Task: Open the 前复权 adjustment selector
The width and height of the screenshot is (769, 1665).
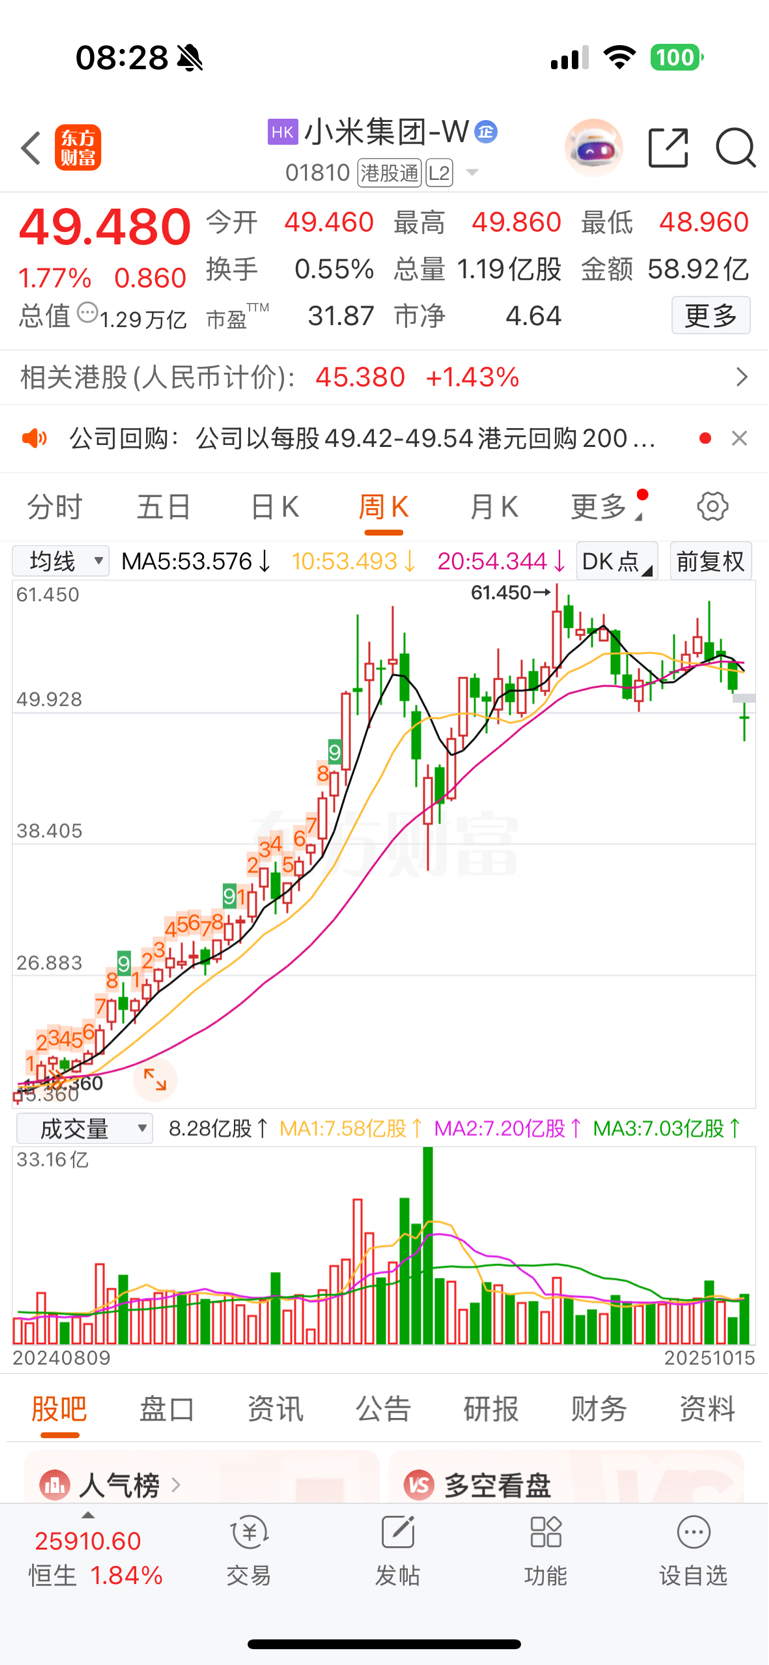Action: [710, 561]
